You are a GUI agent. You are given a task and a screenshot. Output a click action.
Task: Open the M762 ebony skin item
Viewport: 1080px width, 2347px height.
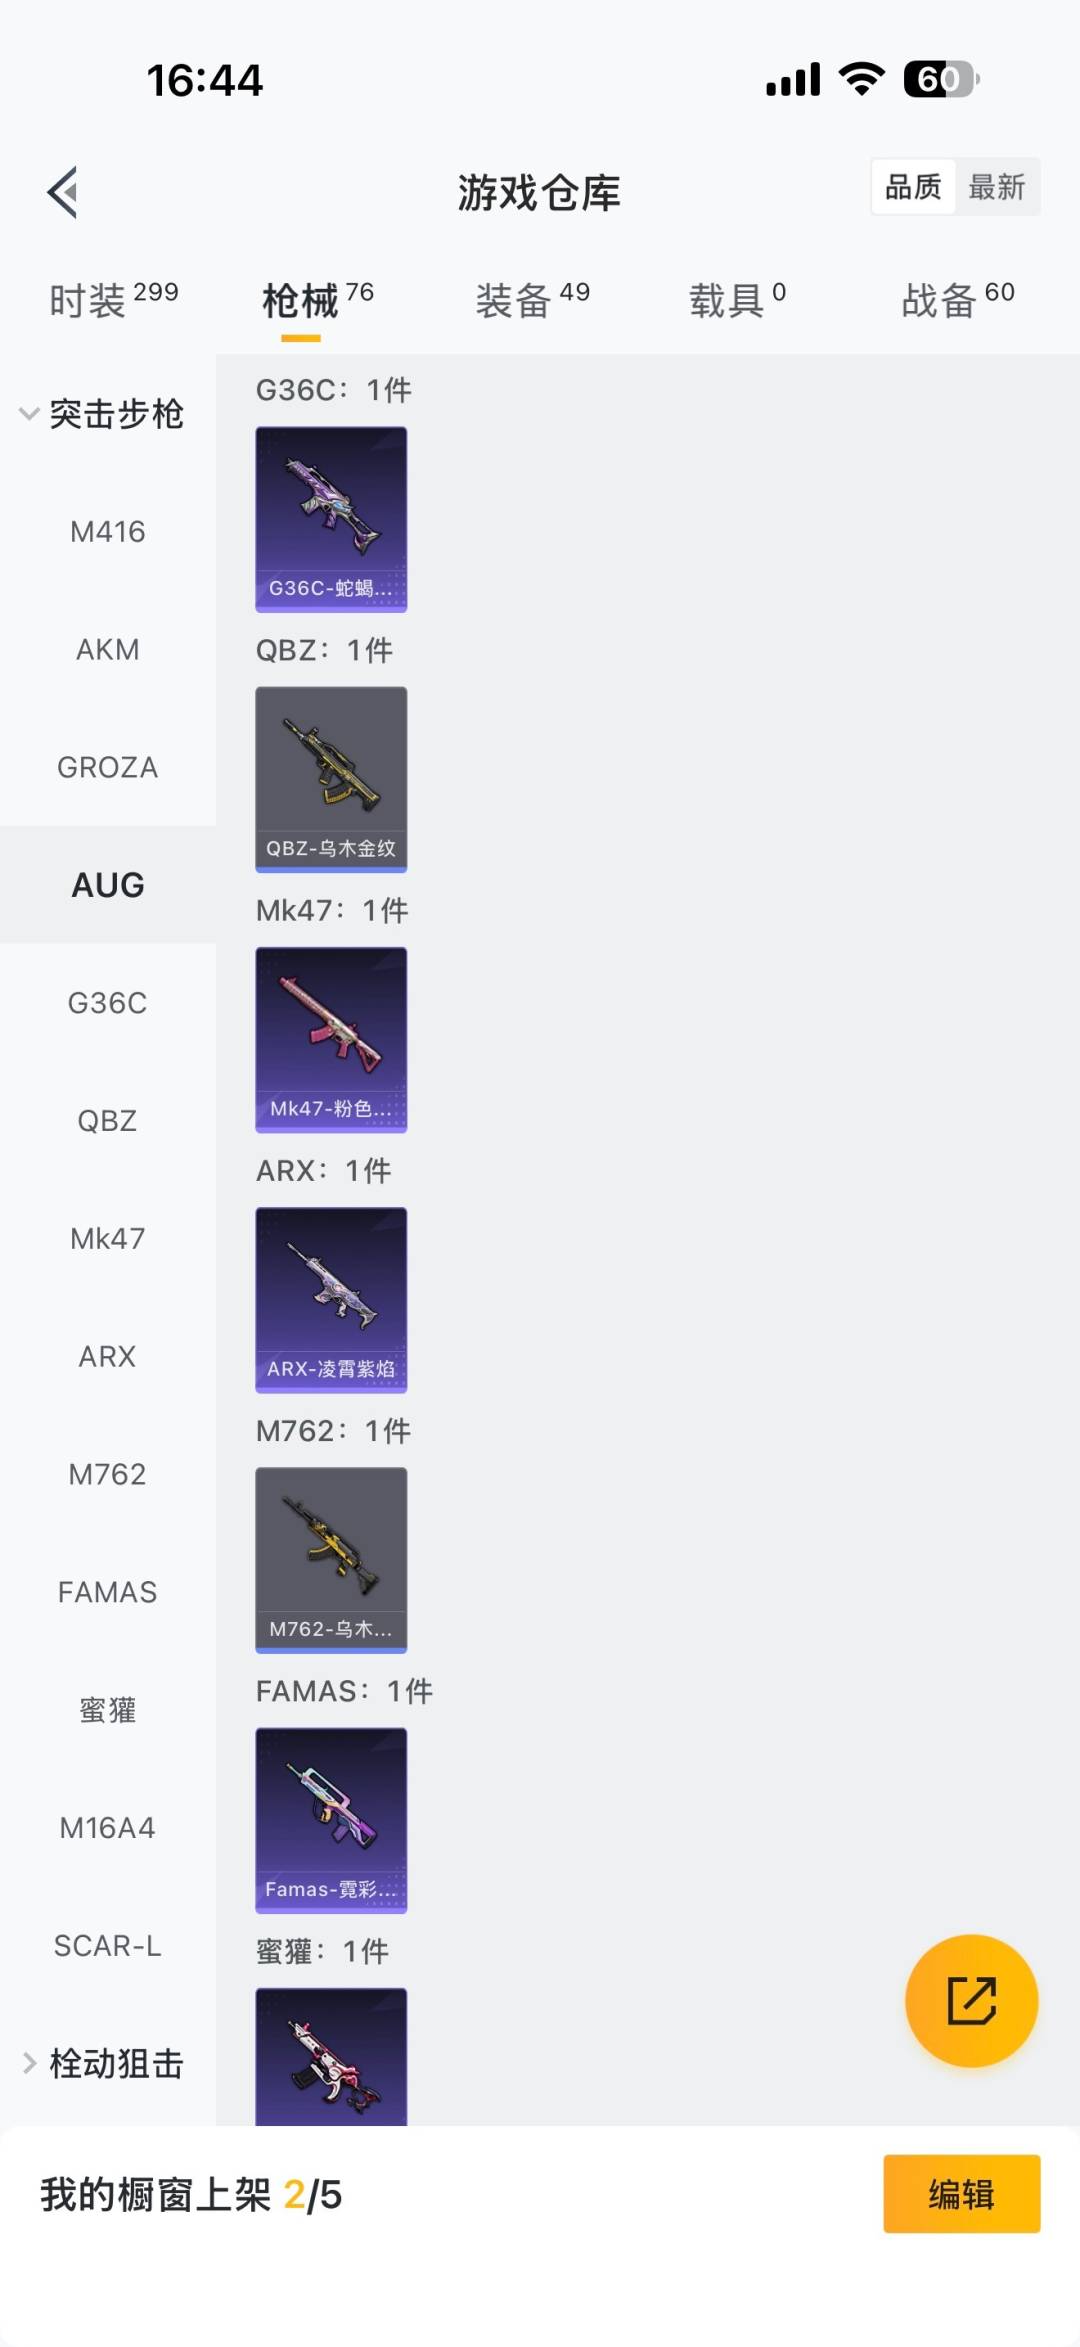(331, 1559)
